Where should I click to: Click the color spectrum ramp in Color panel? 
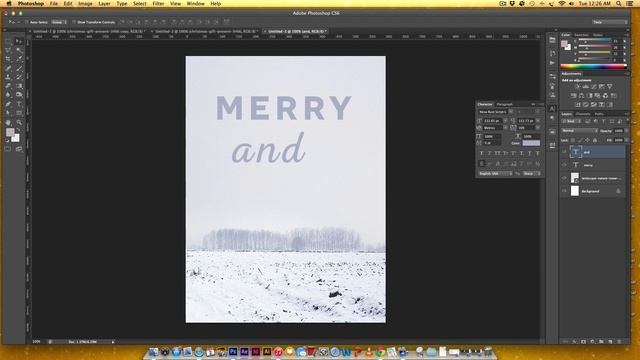click(593, 66)
